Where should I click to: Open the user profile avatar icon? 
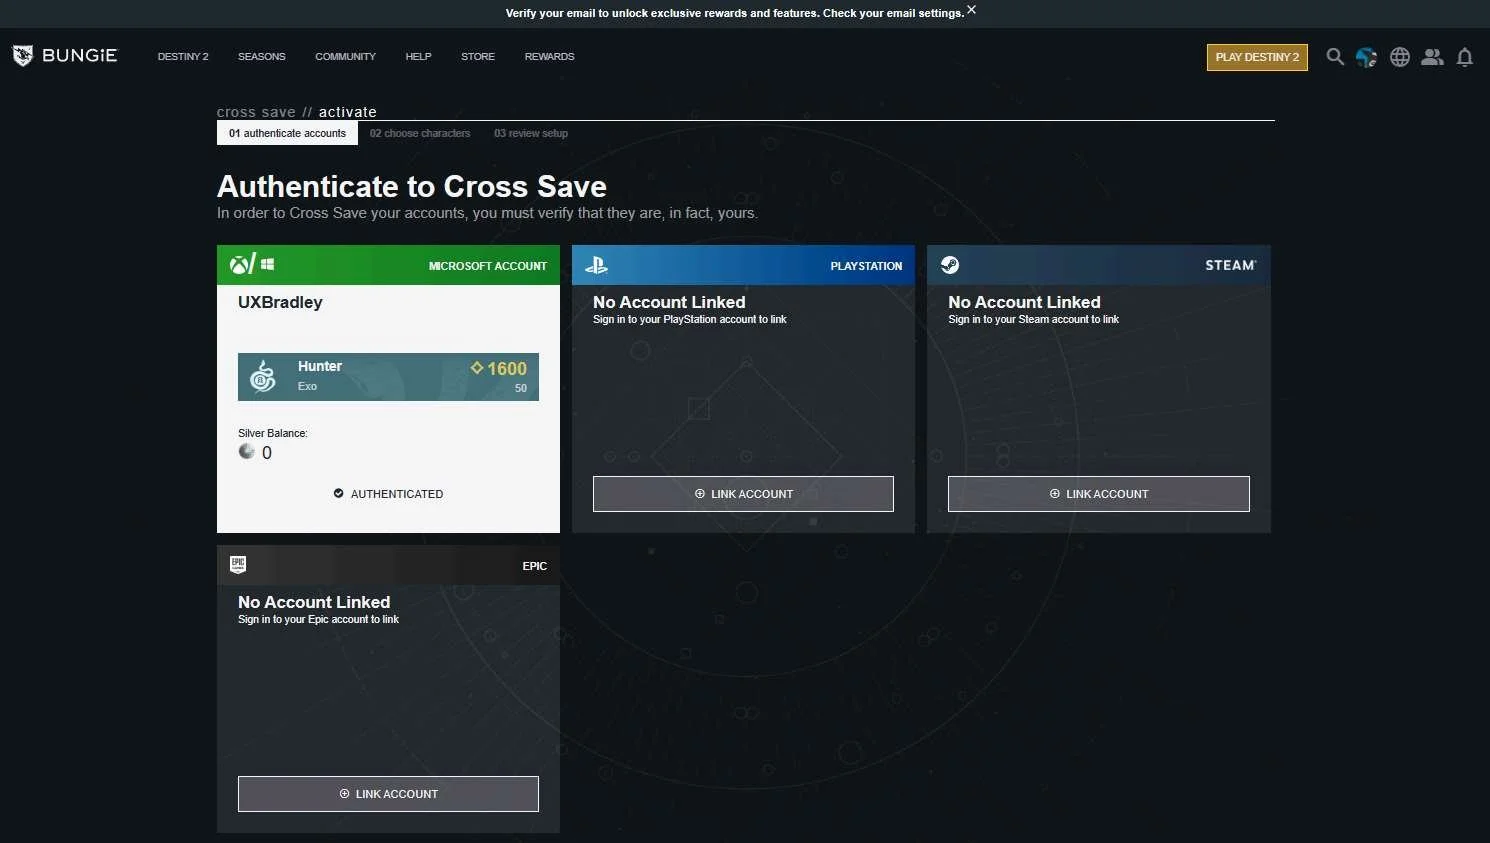1366,57
